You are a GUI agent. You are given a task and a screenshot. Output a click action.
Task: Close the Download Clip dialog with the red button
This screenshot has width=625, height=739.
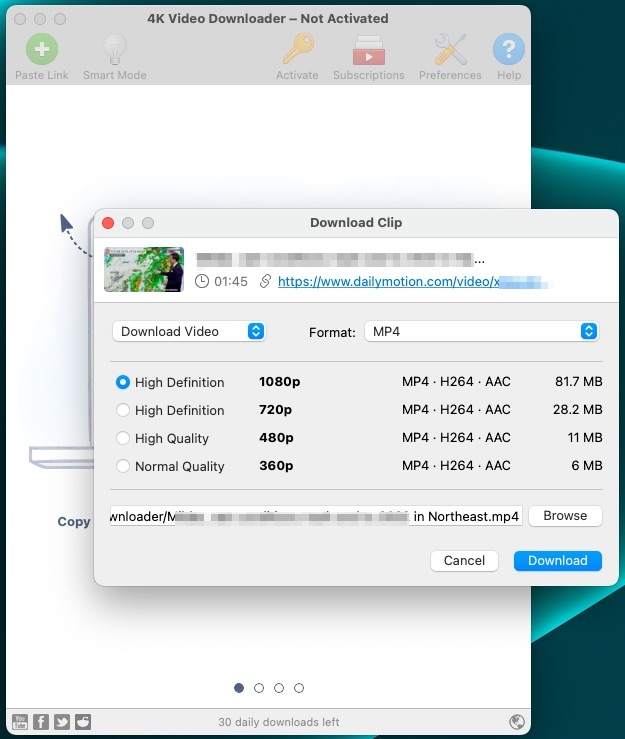click(x=108, y=223)
